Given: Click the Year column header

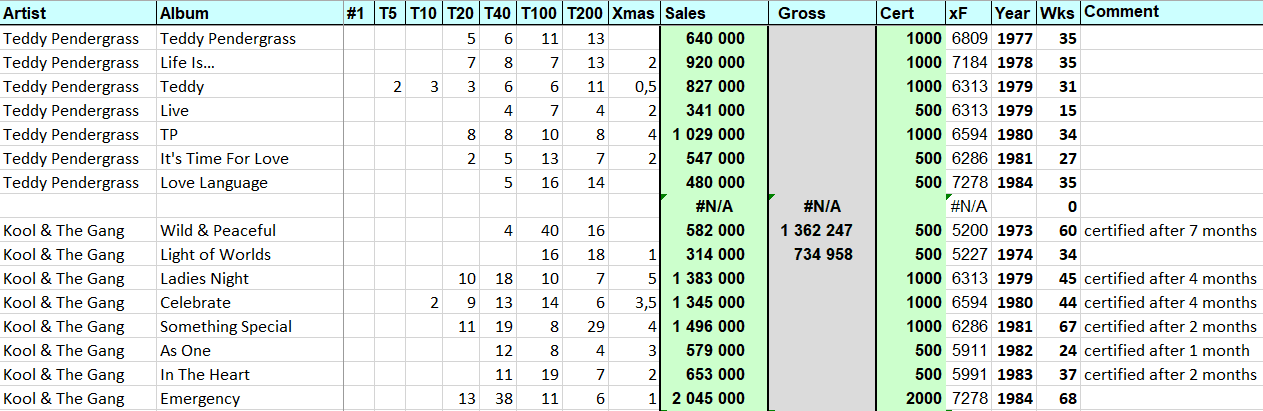Looking at the screenshot, I should click(1014, 13).
